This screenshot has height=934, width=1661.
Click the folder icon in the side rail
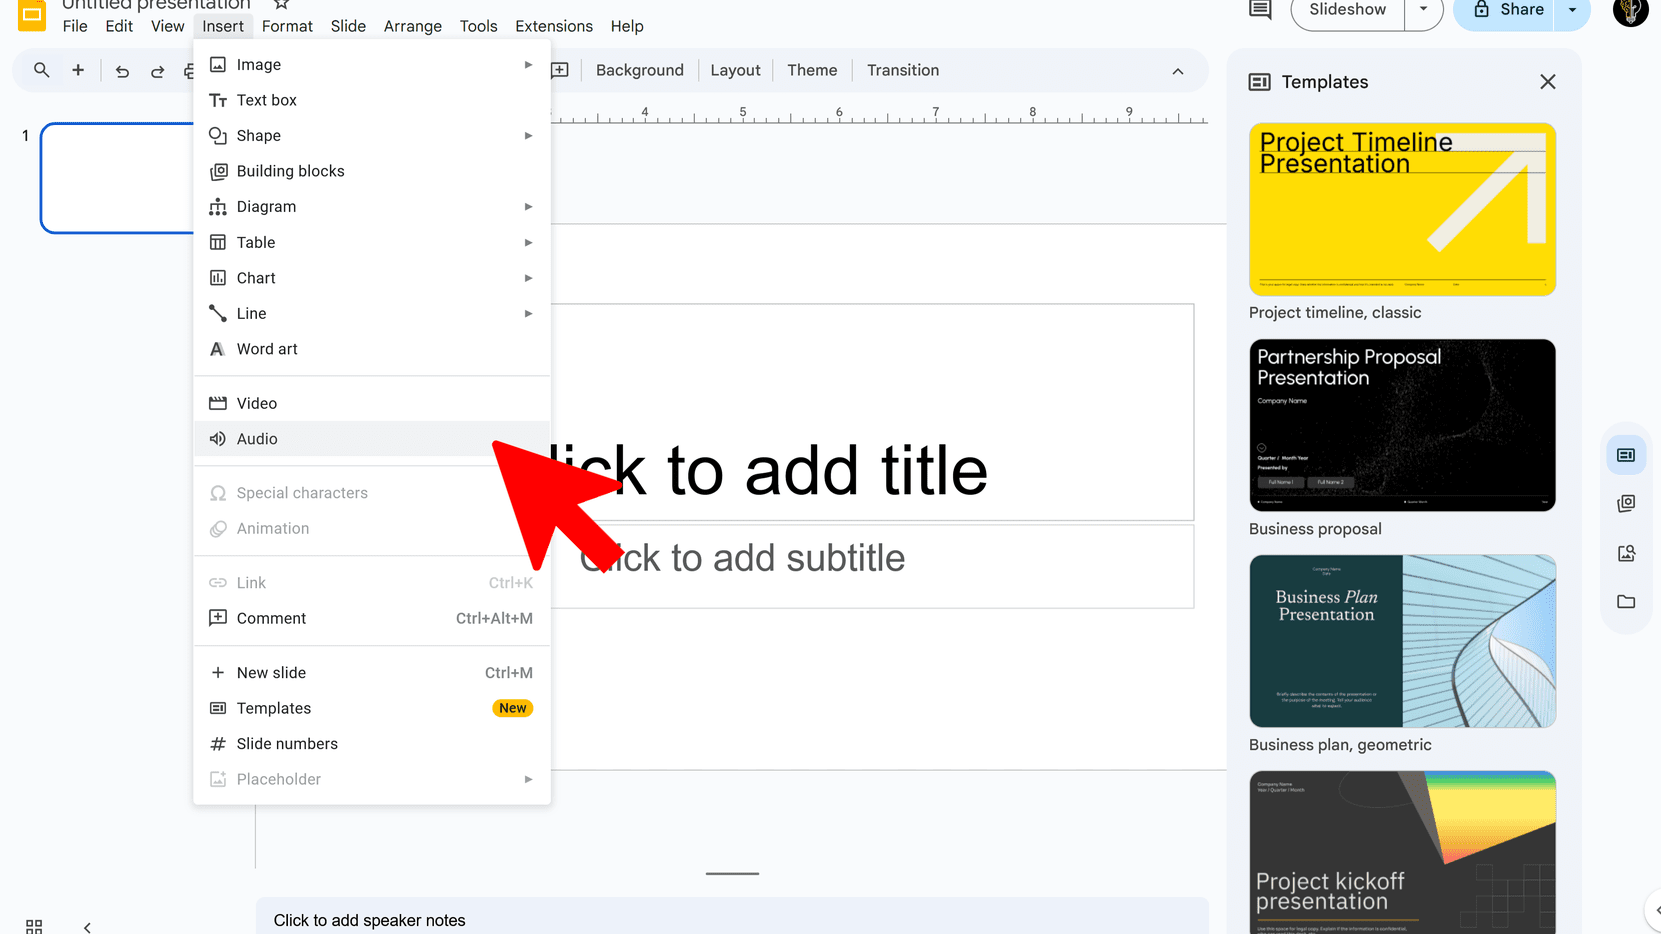(x=1626, y=601)
